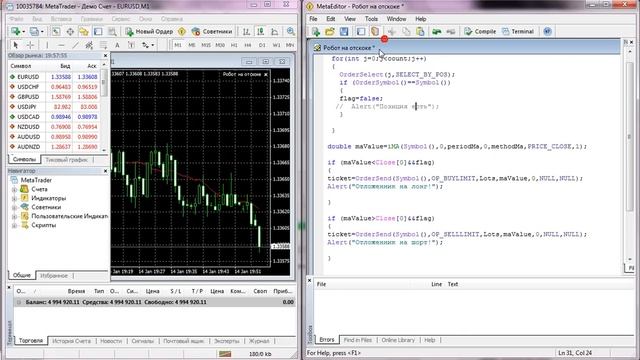Toggle the MetaEditor Navigator panel icon
The width and height of the screenshot is (640, 360).
tap(361, 31)
